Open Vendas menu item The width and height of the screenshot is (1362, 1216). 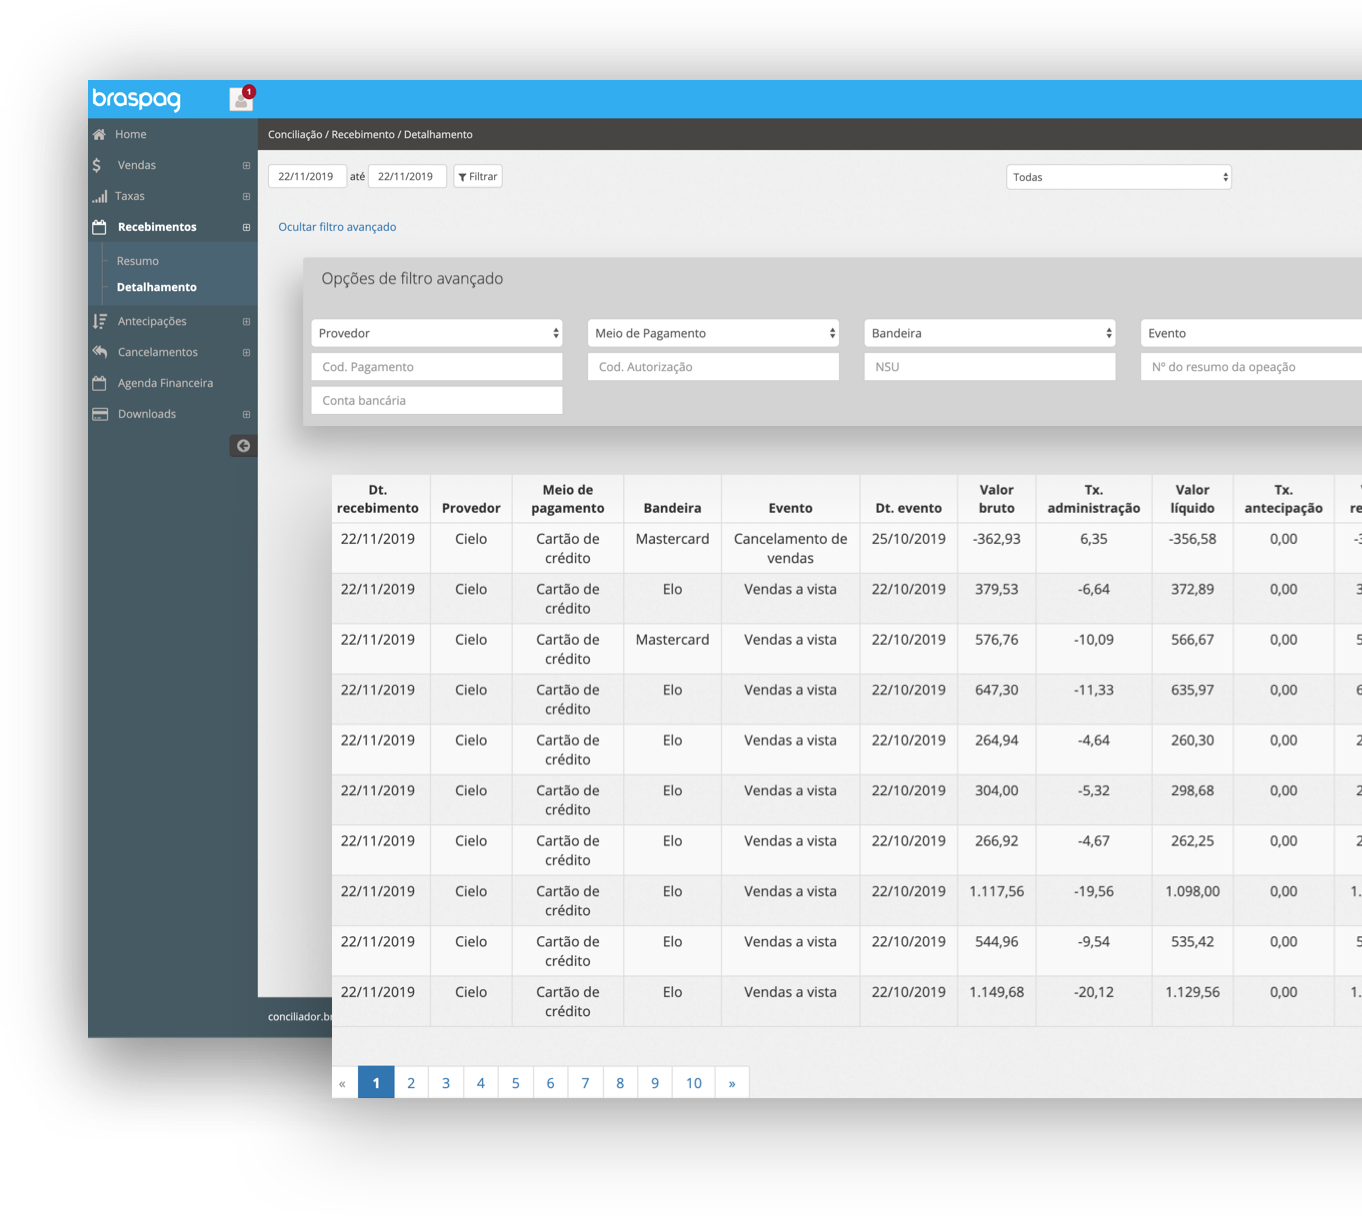(137, 165)
